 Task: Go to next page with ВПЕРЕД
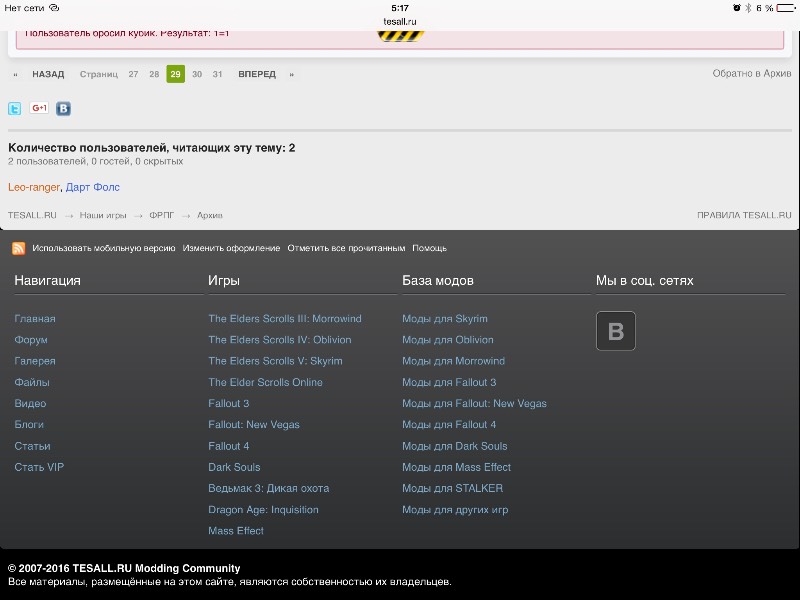(257, 74)
